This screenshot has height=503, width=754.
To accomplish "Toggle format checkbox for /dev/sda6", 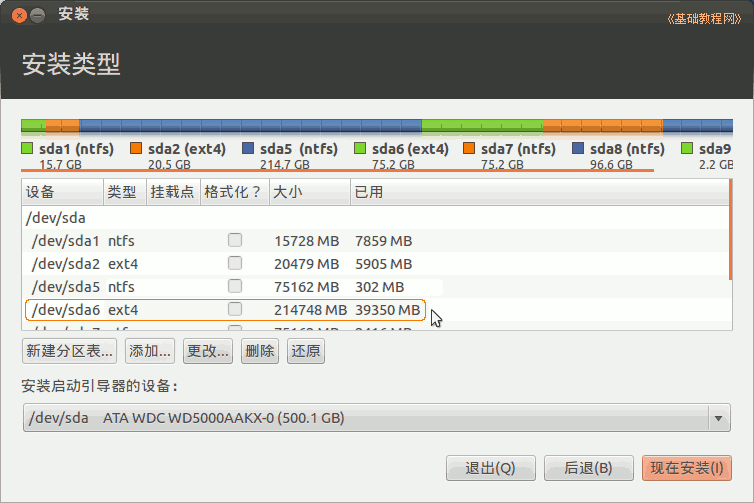I will [235, 309].
